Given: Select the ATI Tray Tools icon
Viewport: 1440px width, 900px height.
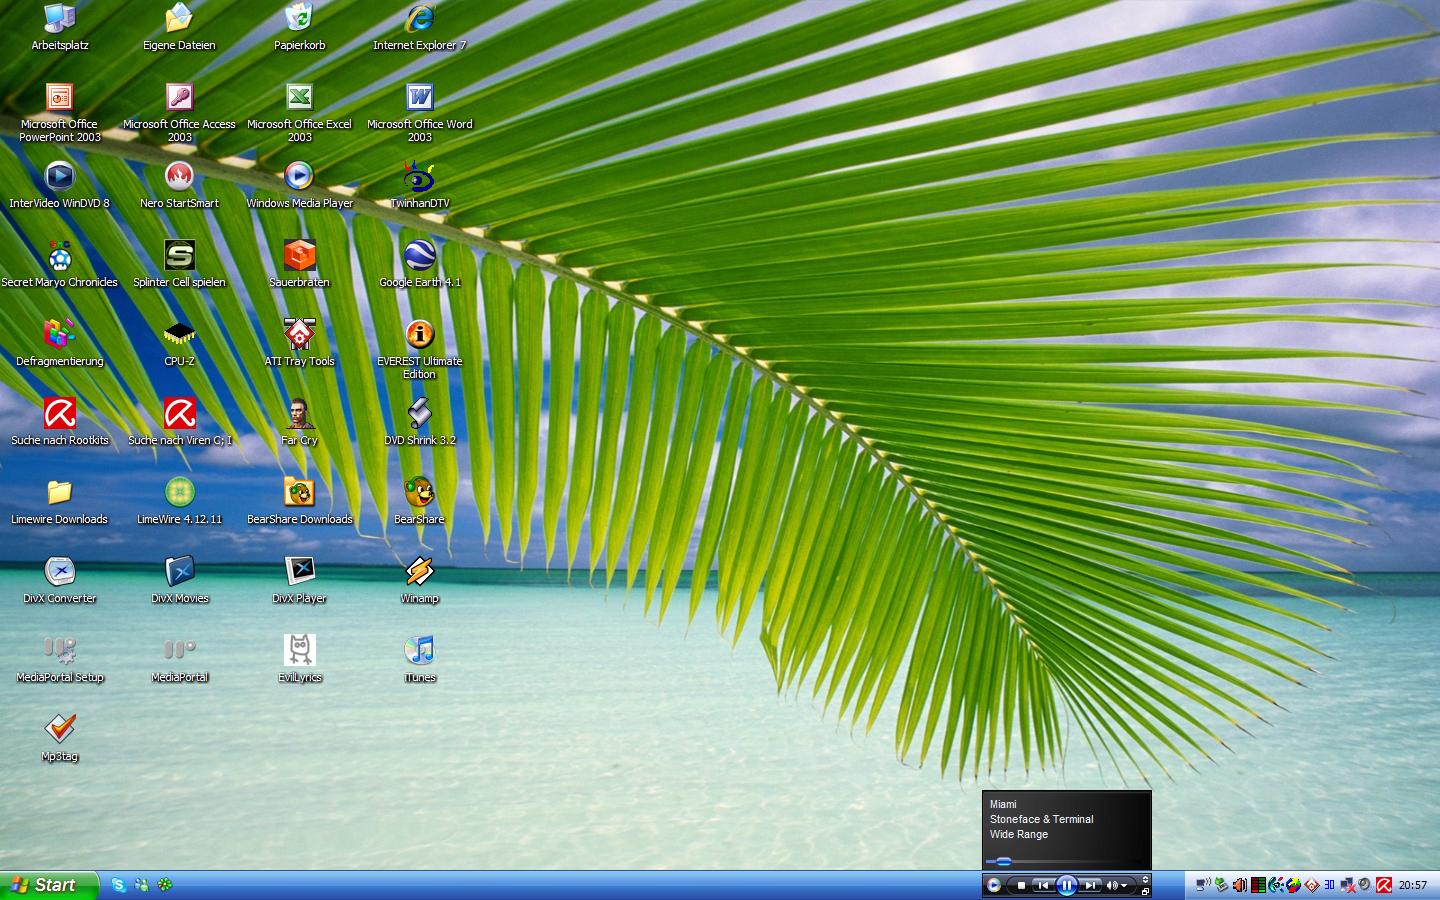Looking at the screenshot, I should tap(299, 335).
